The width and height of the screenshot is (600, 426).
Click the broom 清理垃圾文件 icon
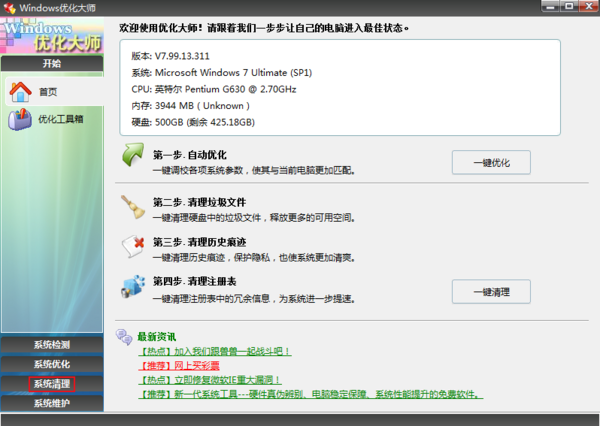click(x=133, y=206)
